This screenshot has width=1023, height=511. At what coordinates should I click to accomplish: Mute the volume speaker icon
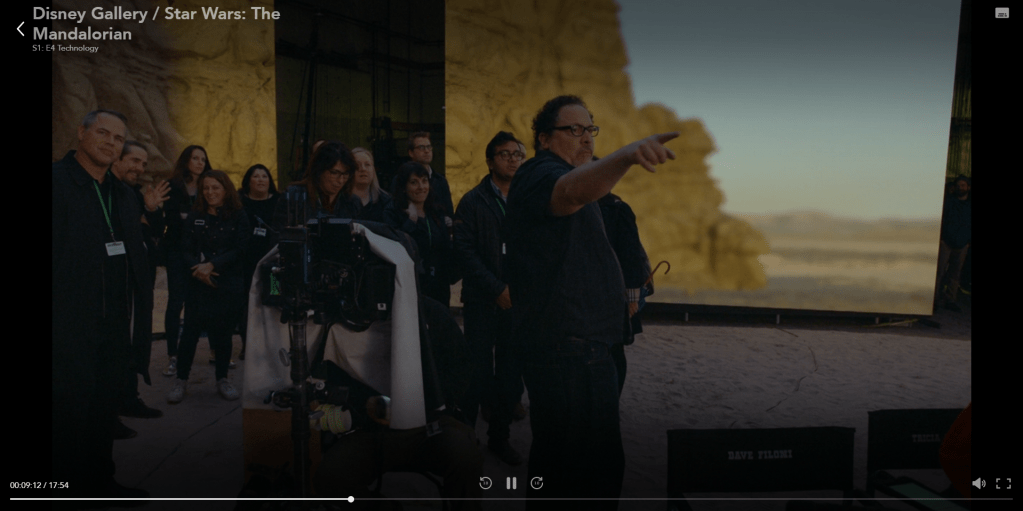(978, 483)
